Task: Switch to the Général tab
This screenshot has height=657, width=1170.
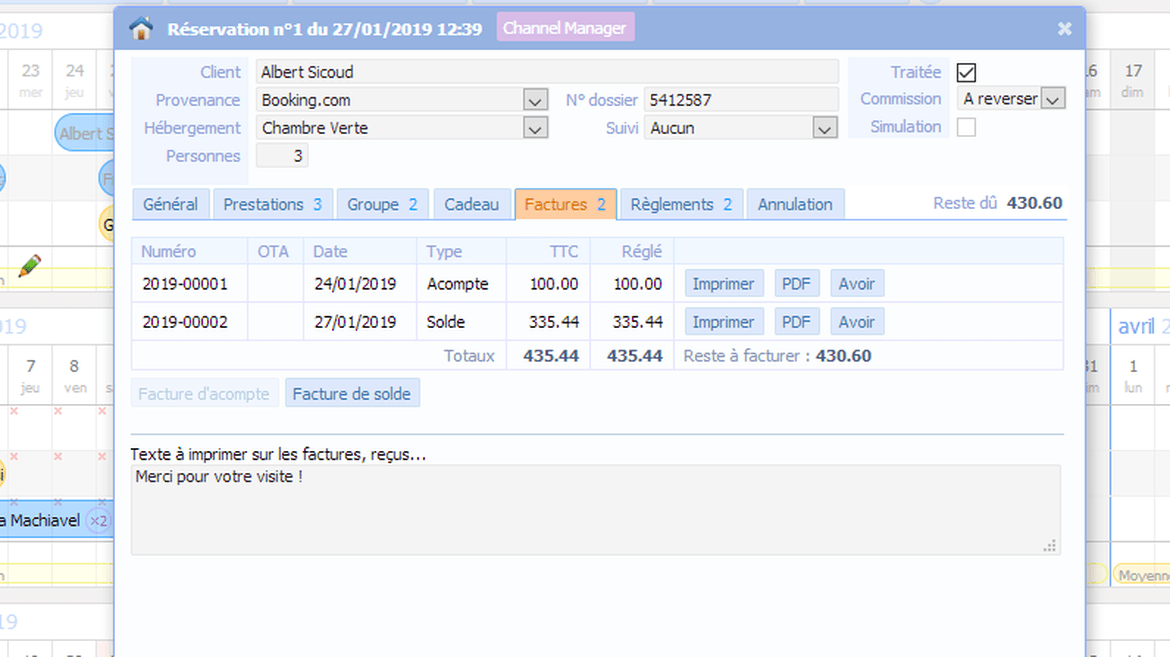Action: point(170,204)
